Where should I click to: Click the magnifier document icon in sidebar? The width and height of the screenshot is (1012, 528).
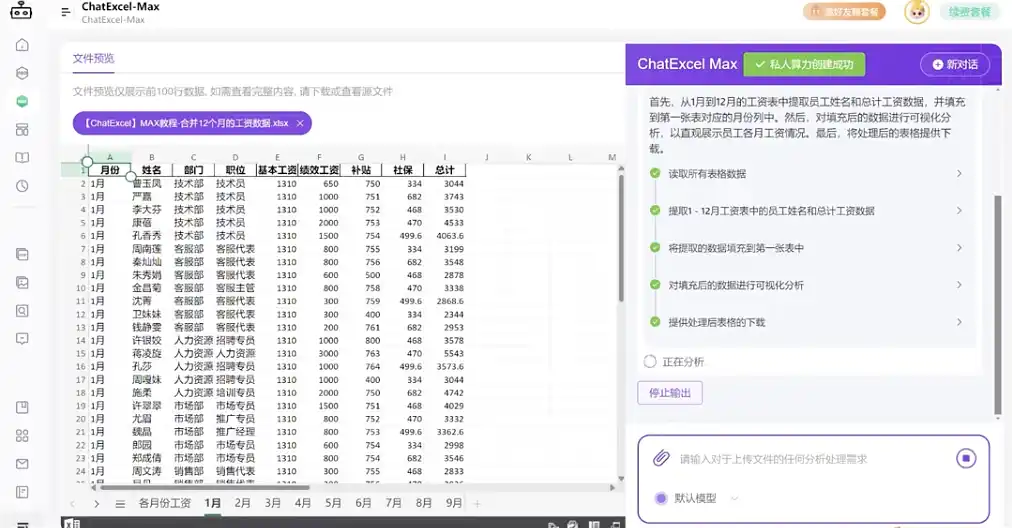[22, 311]
